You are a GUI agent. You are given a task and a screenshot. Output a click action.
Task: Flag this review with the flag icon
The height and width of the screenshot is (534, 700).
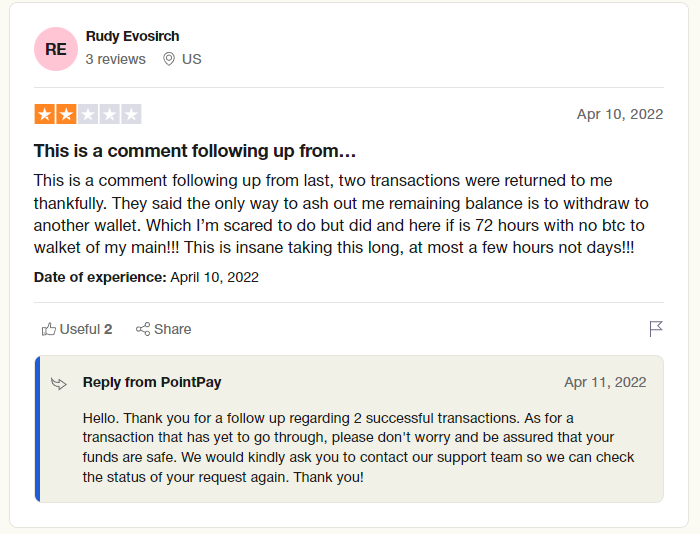point(656,329)
